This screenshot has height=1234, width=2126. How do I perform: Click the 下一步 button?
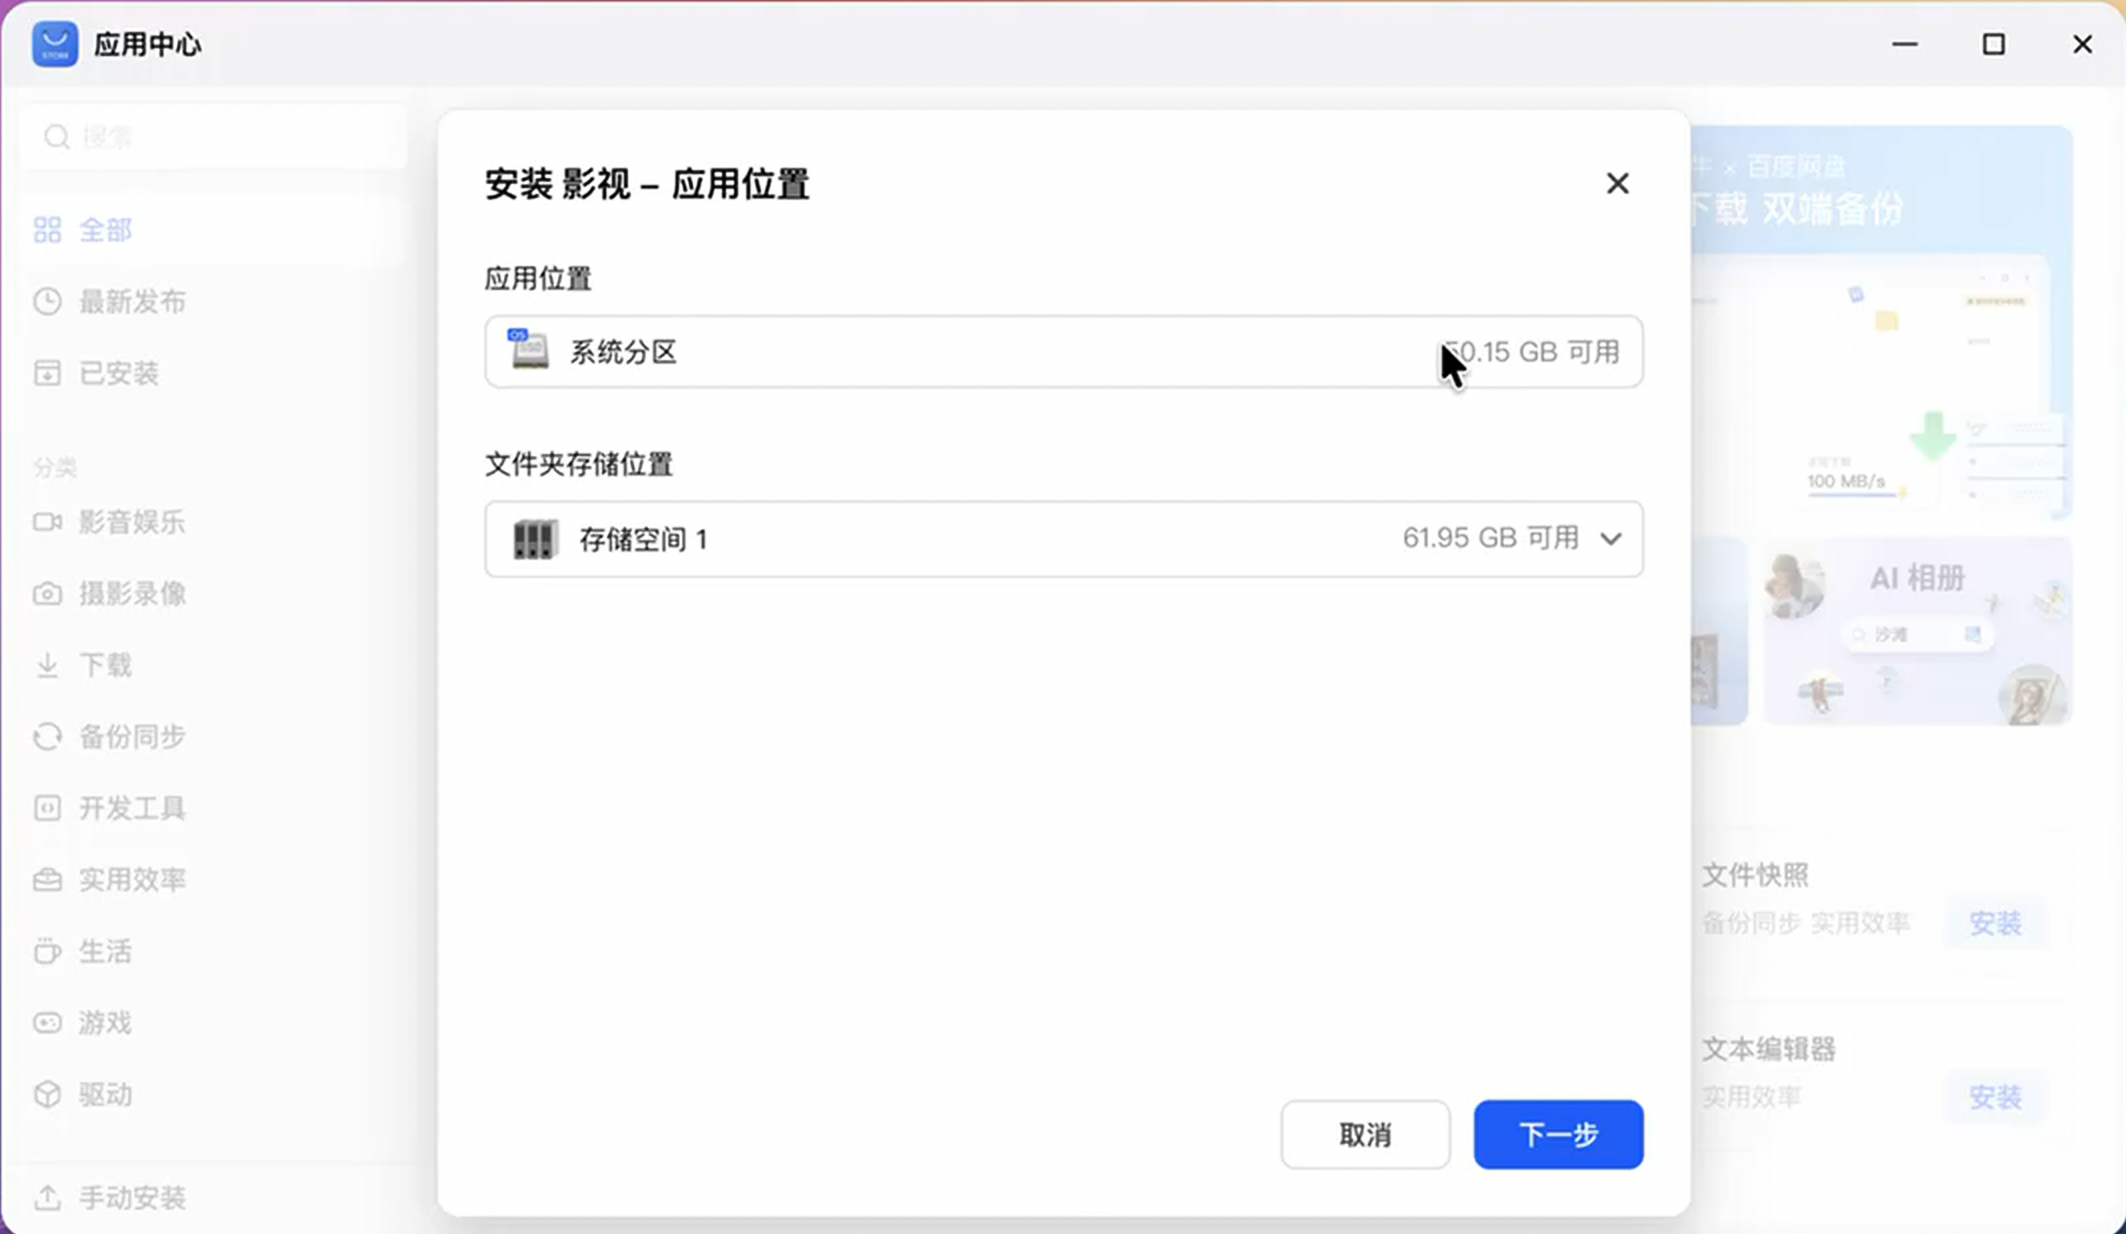1557,1134
